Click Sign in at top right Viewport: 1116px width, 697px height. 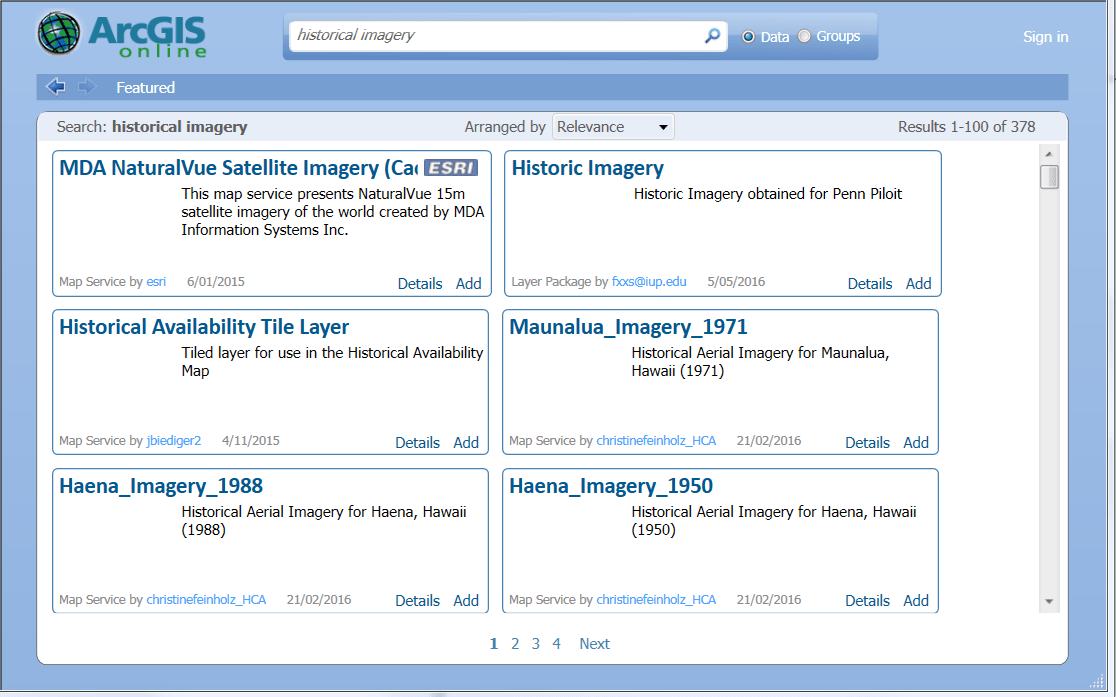click(1045, 37)
